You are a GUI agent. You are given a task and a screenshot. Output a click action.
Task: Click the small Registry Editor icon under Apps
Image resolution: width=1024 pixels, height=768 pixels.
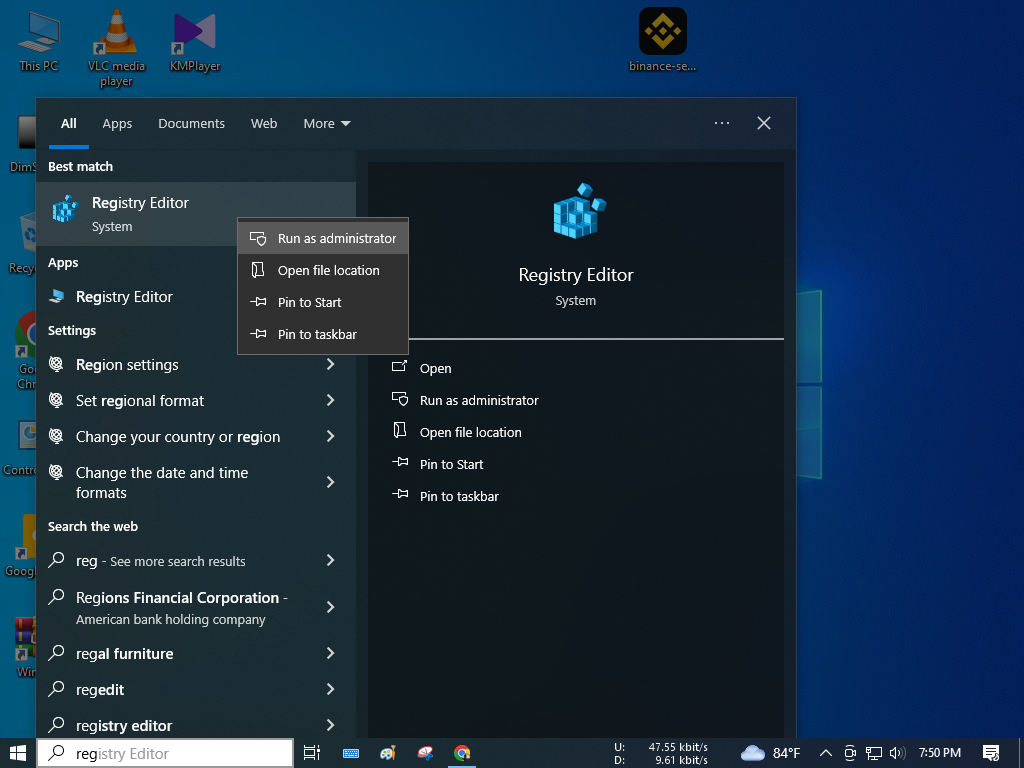pyautogui.click(x=57, y=296)
